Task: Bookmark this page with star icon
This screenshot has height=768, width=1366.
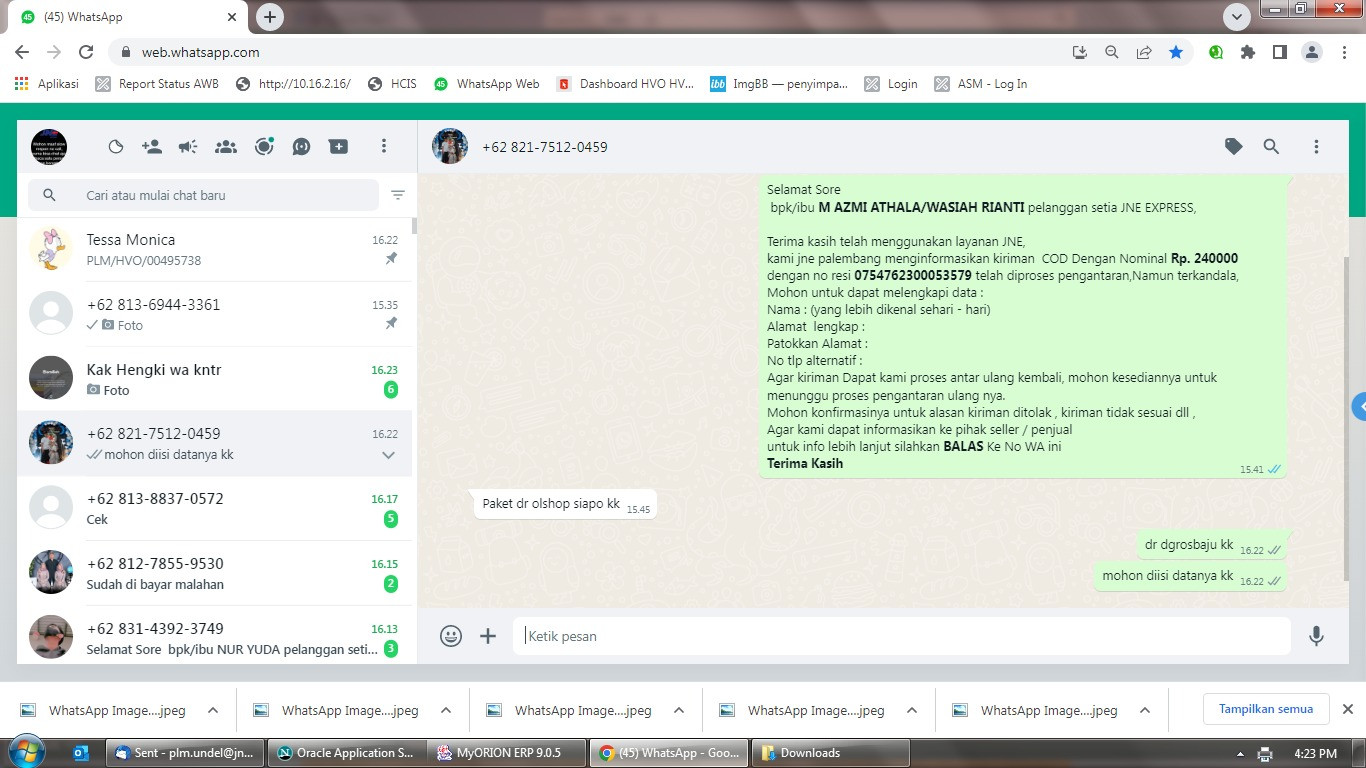Action: click(1176, 52)
